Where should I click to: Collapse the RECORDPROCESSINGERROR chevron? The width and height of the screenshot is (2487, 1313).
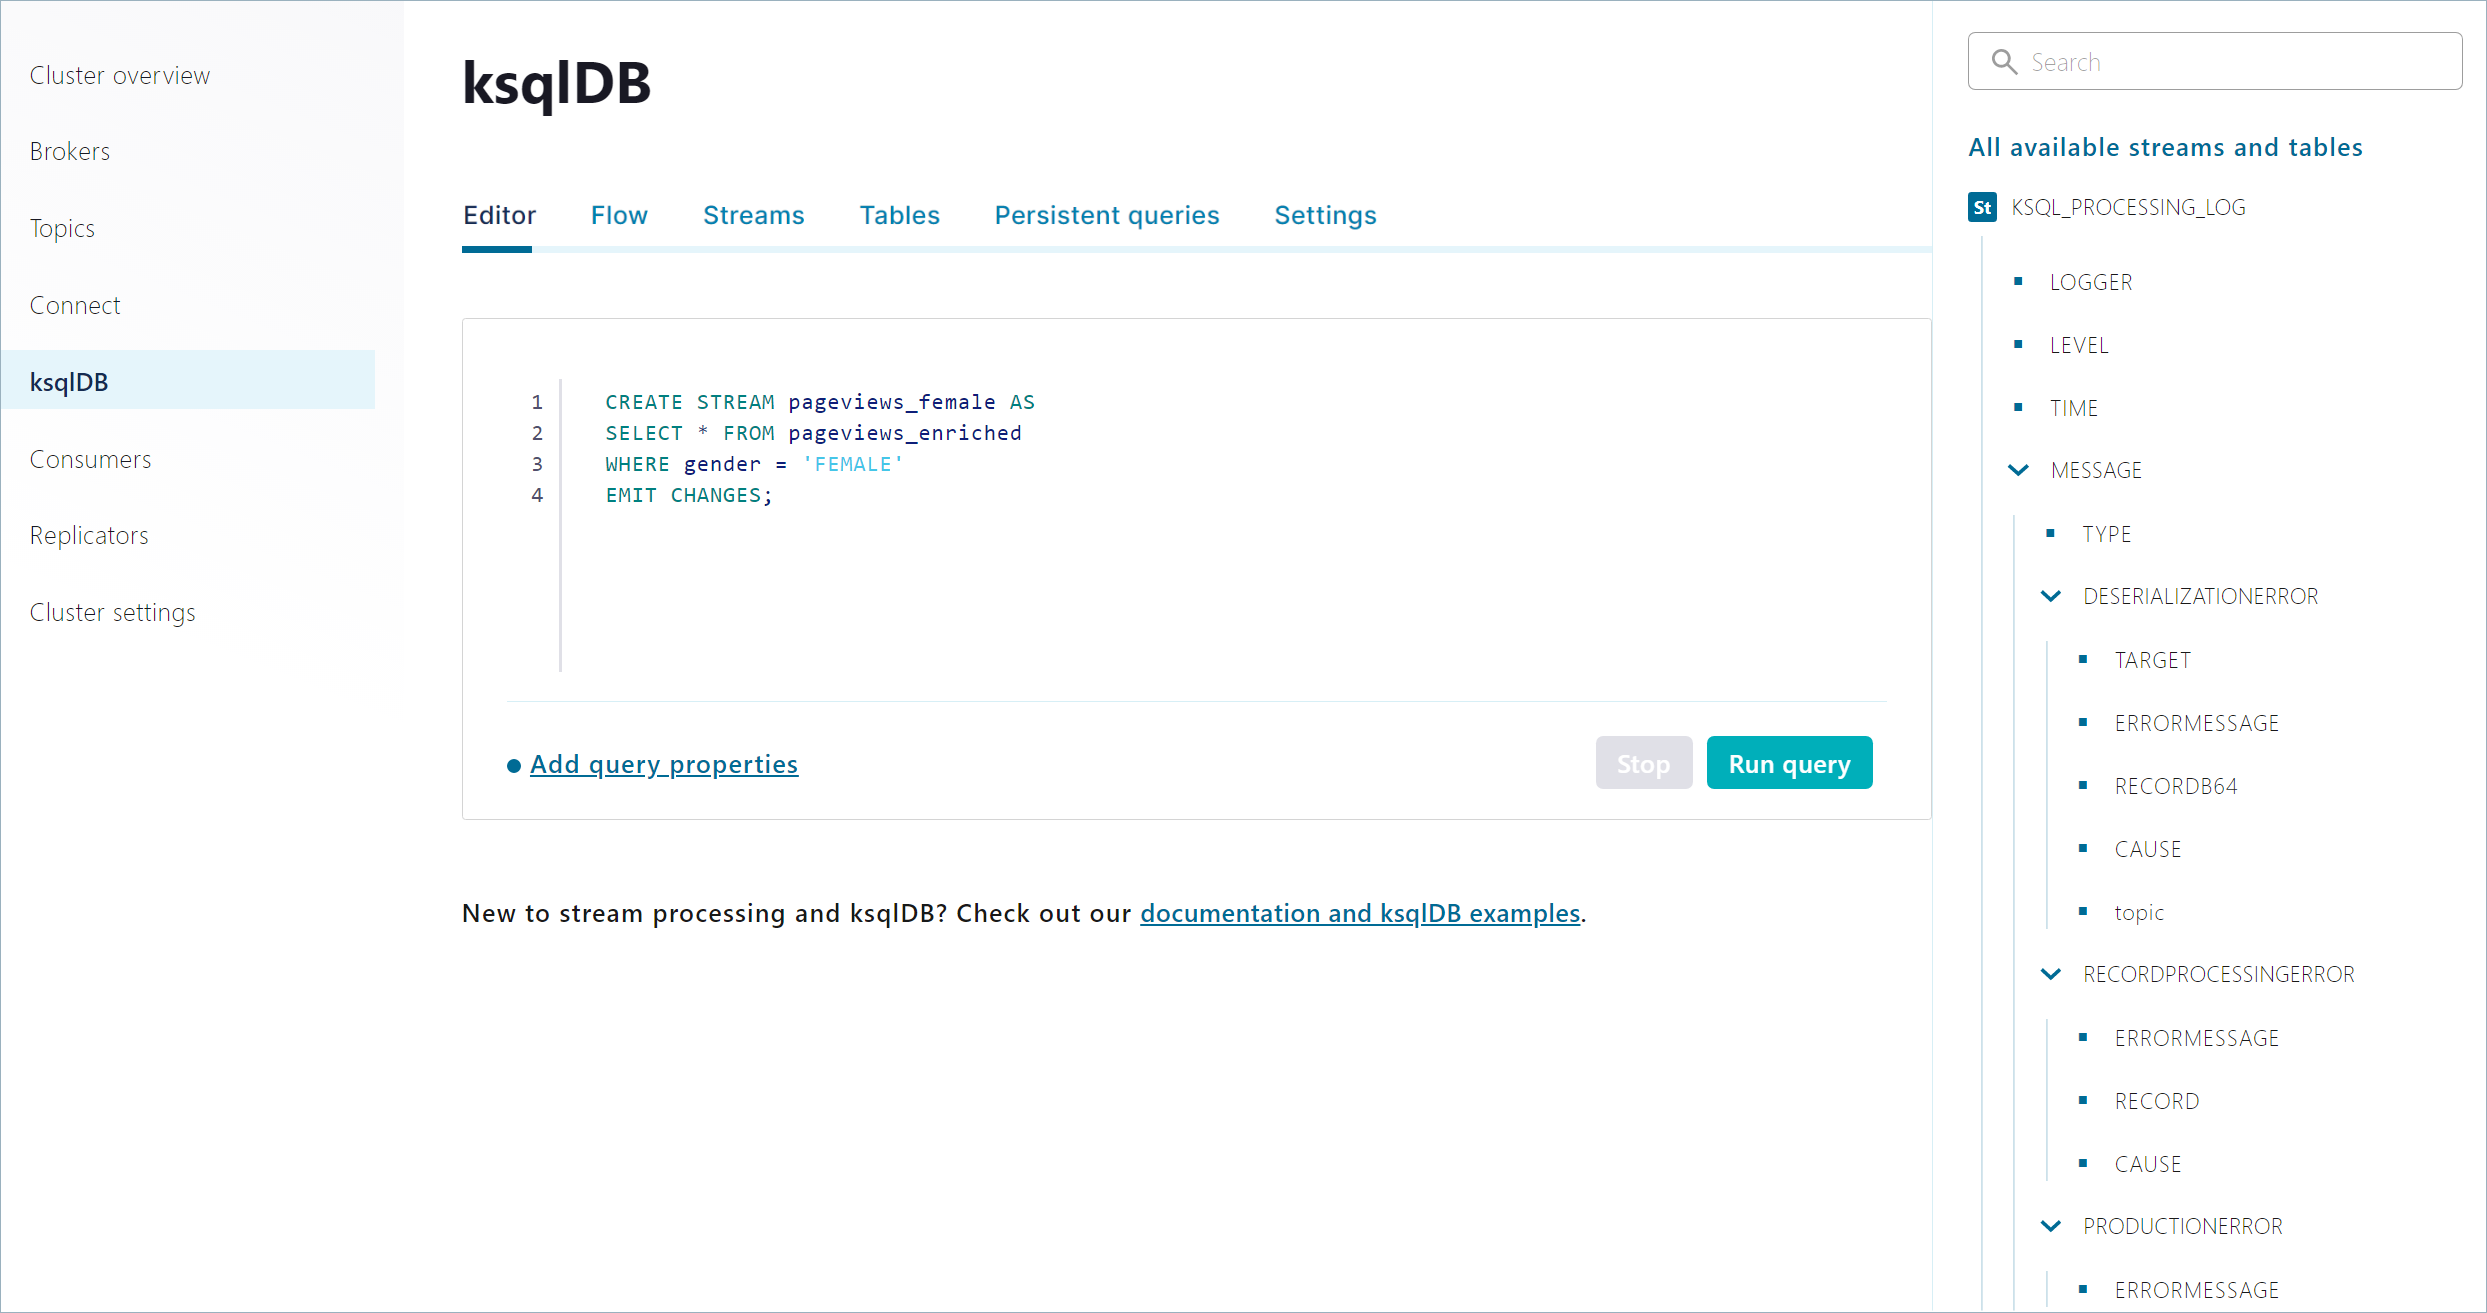(2051, 974)
